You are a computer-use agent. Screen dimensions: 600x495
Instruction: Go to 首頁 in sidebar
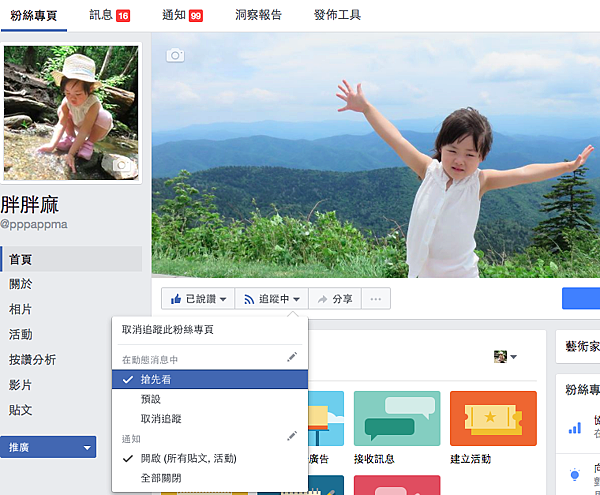pyautogui.click(x=72, y=259)
